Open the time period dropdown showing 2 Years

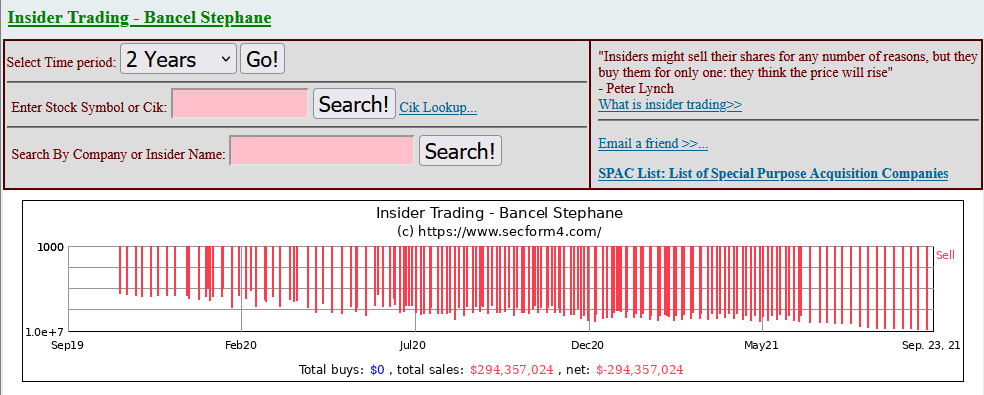click(x=178, y=59)
